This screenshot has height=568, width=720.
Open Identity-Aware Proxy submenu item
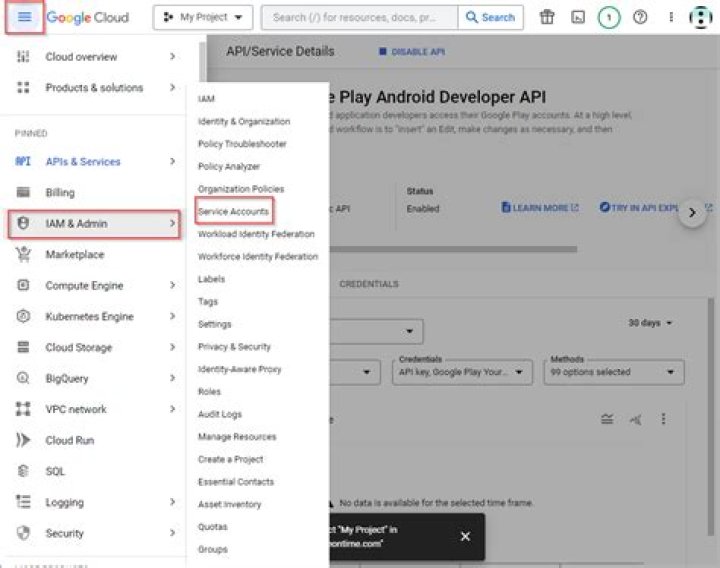[239, 369]
